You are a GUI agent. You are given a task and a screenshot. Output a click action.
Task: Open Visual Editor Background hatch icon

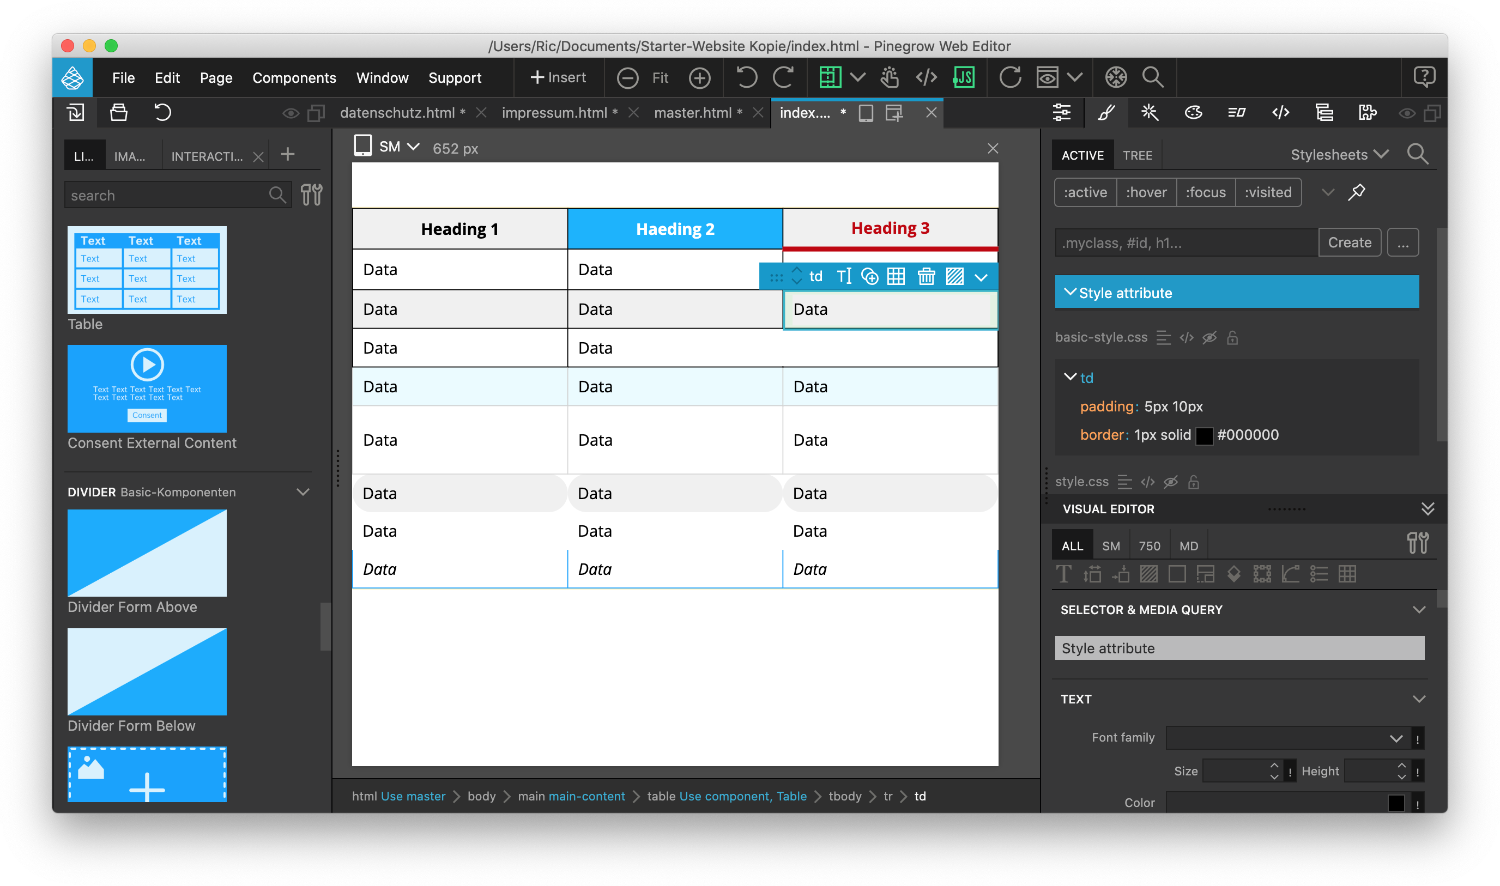click(1149, 574)
